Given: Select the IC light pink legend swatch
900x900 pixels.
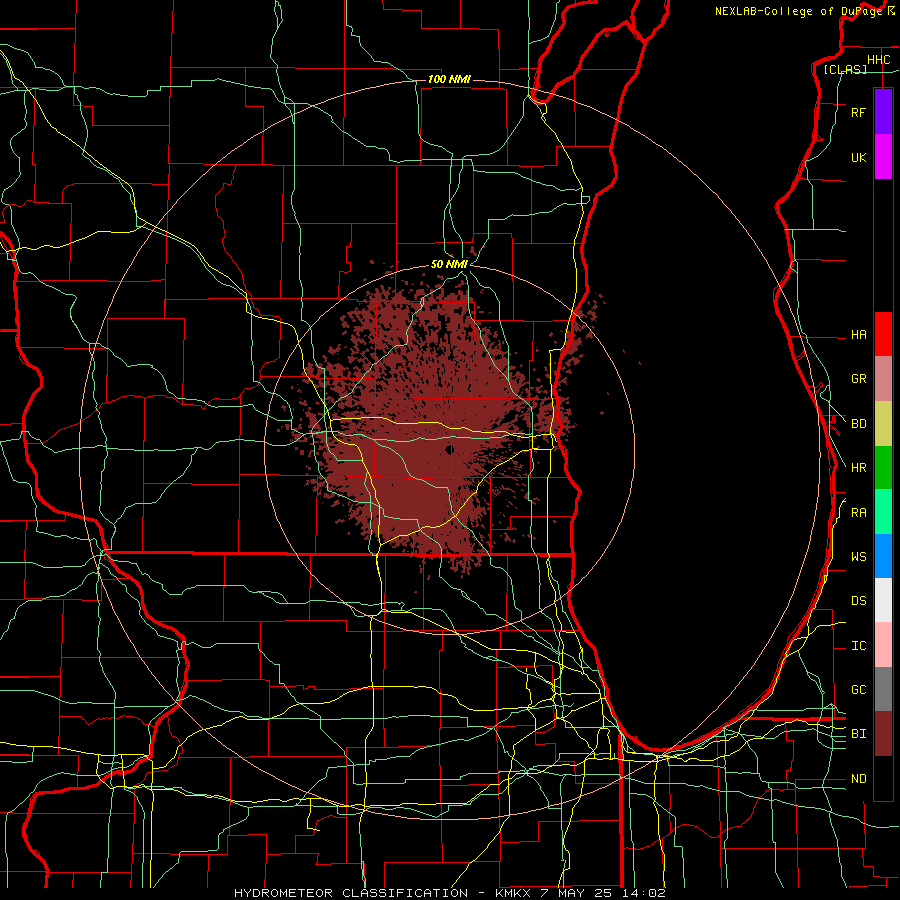Looking at the screenshot, I should point(883,645).
